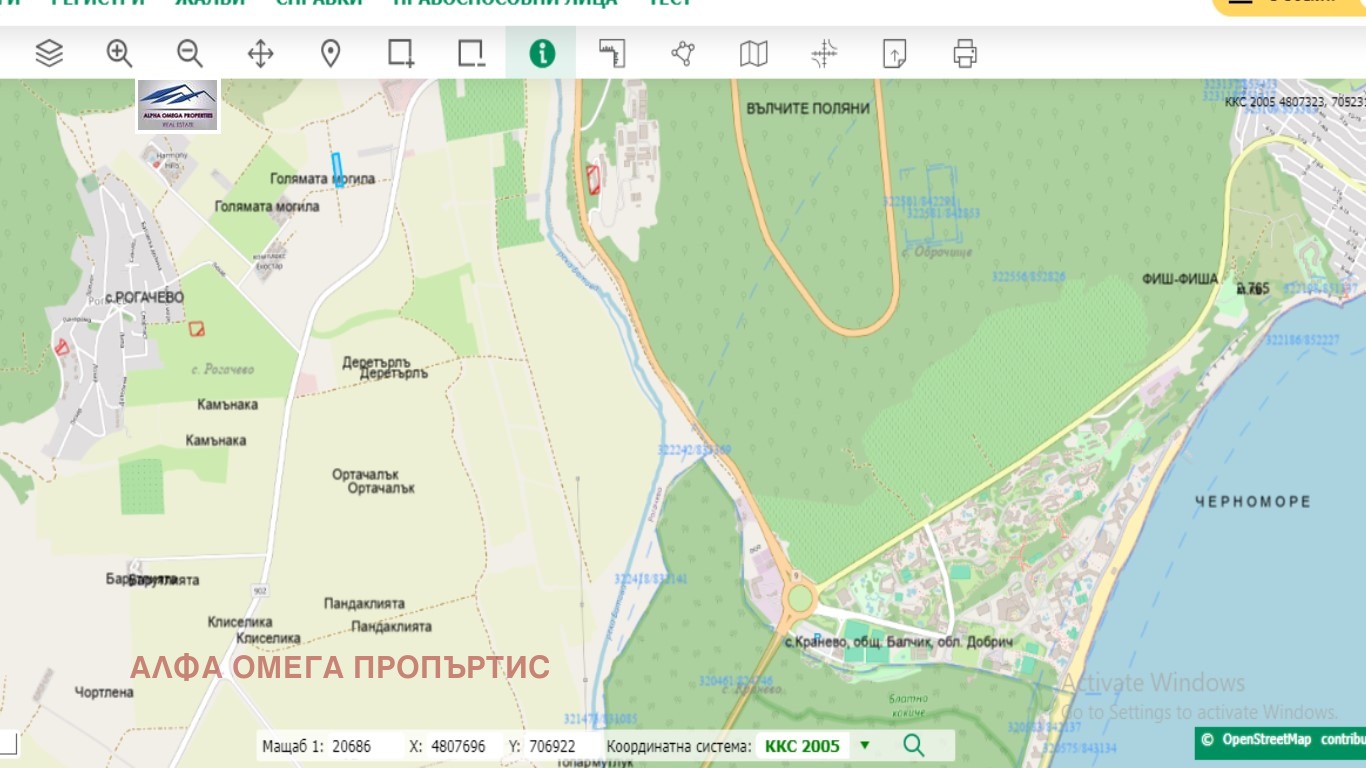Choose the add to selection rectangle tool
Viewport: 1366px width, 768px height.
click(401, 53)
